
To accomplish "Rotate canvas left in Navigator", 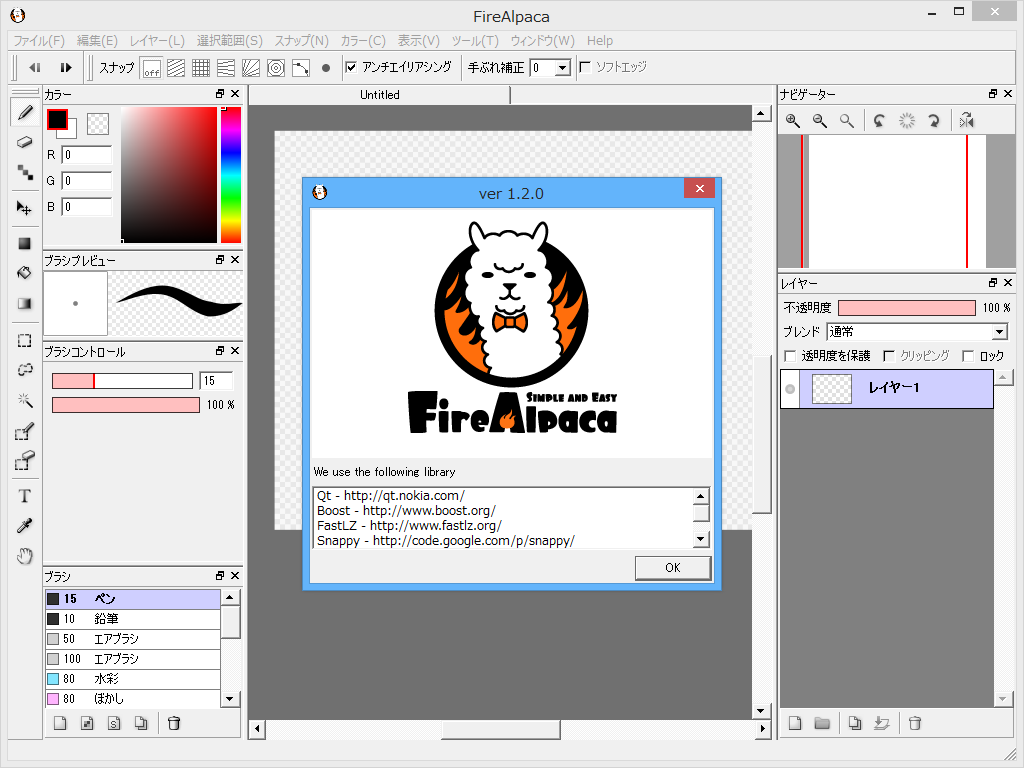I will coord(879,121).
